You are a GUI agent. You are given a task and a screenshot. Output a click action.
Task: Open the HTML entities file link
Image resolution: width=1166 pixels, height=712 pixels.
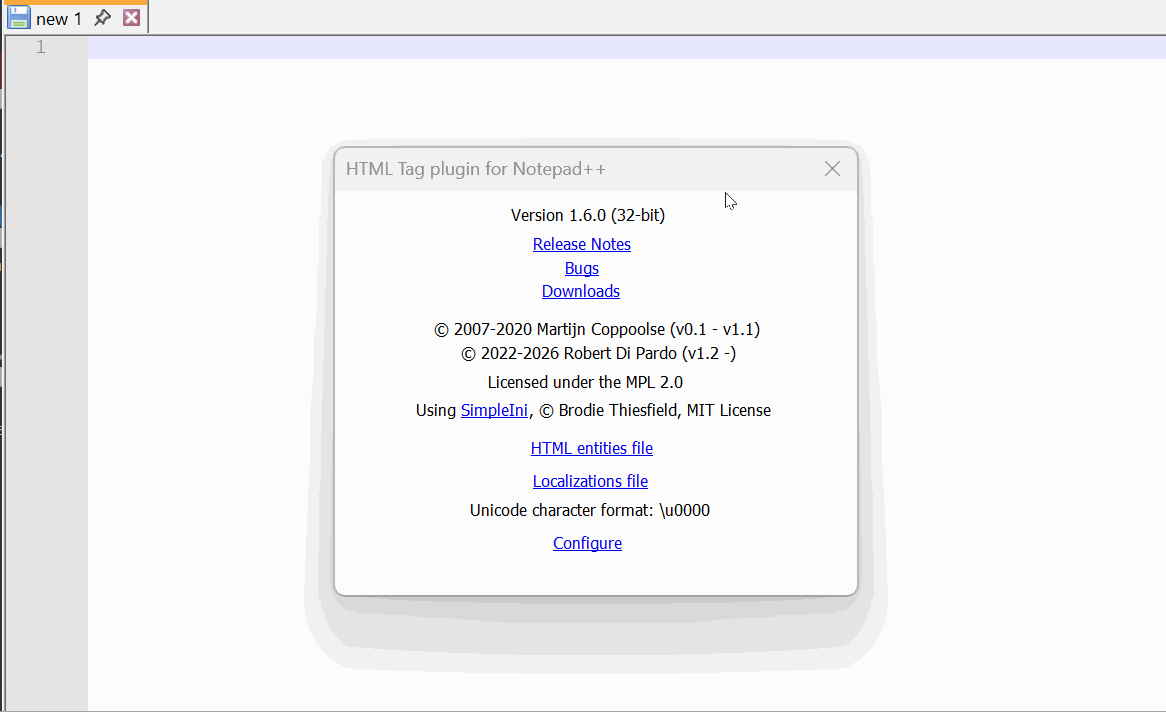point(592,448)
